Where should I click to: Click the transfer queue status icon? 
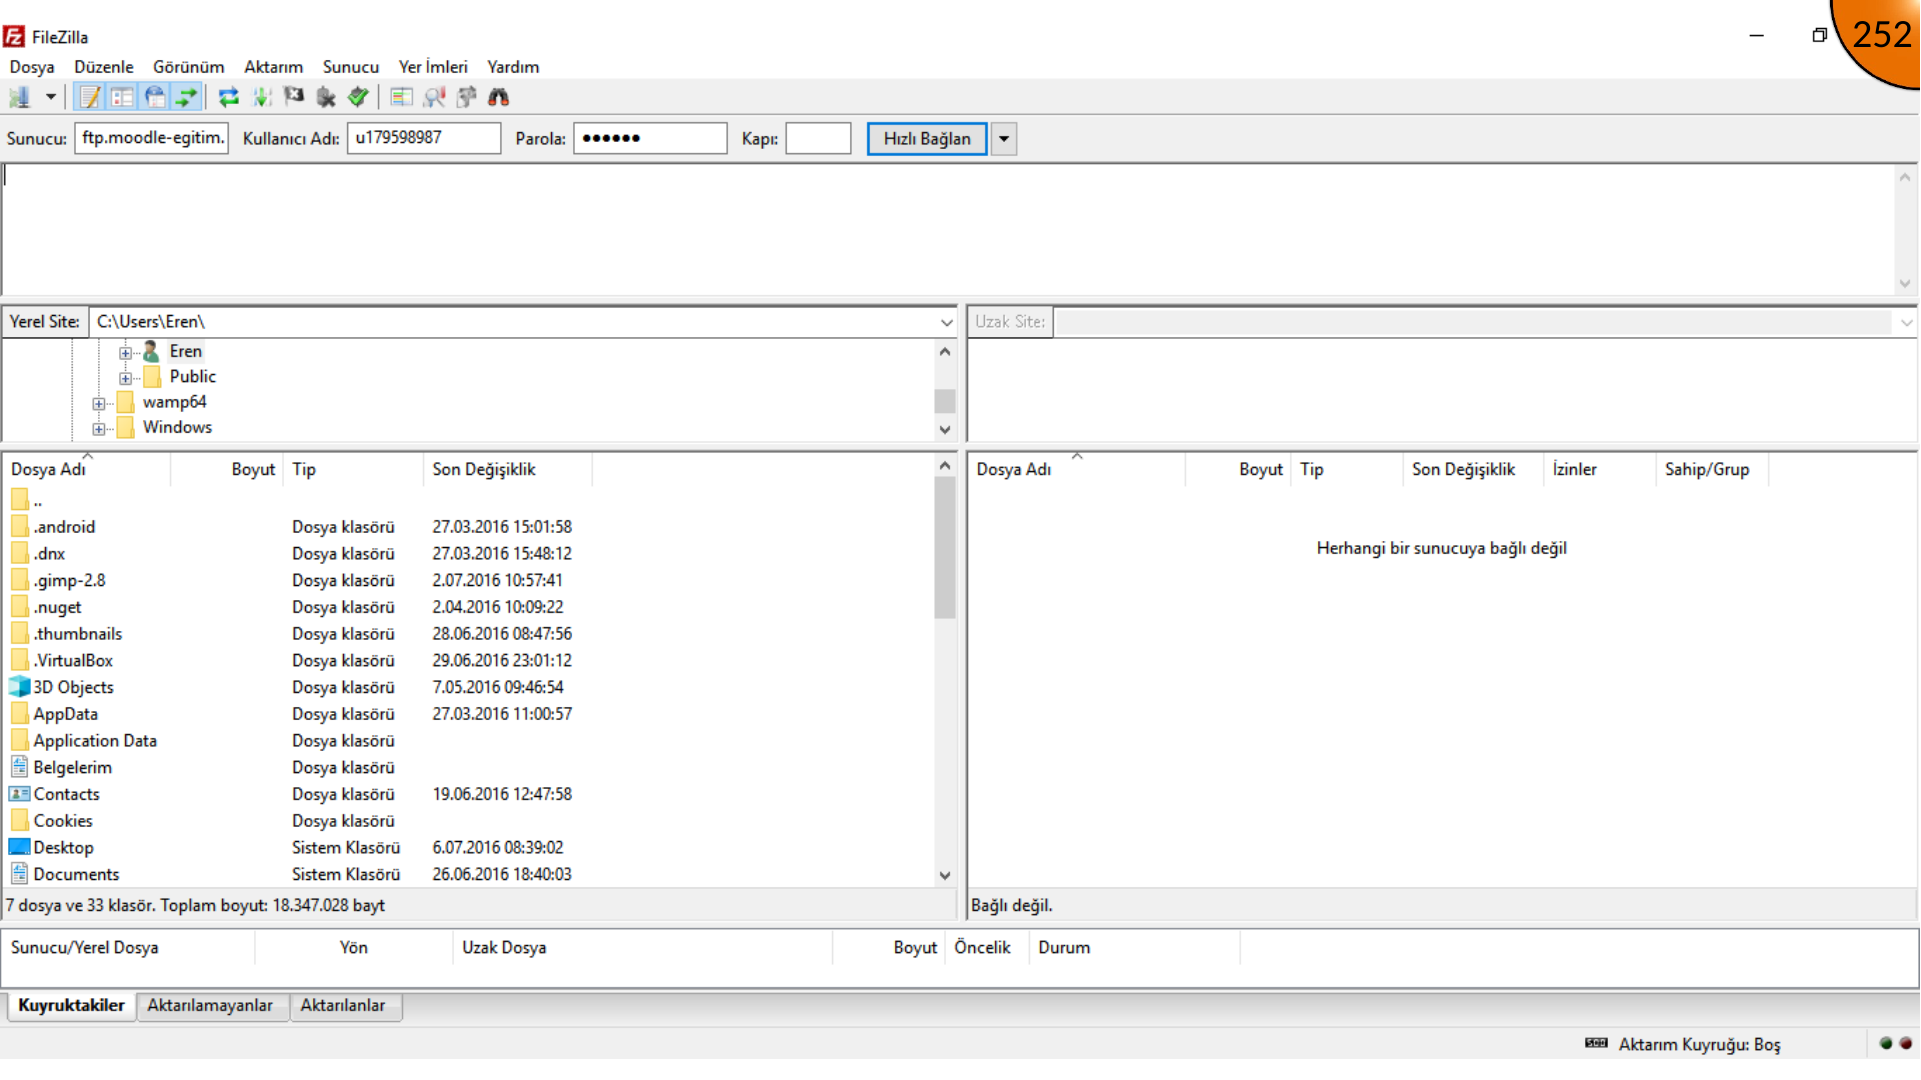point(1596,1044)
